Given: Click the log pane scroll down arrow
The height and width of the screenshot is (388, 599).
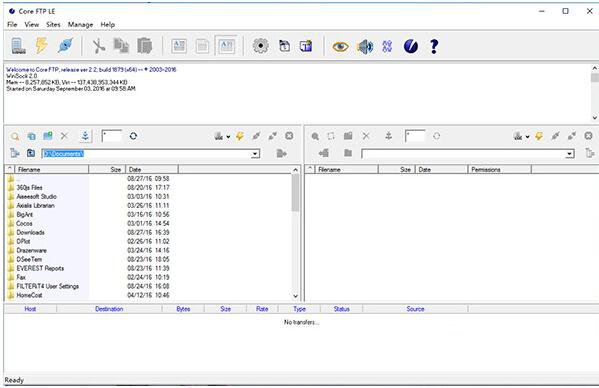Looking at the screenshot, I should pyautogui.click(x=594, y=118).
